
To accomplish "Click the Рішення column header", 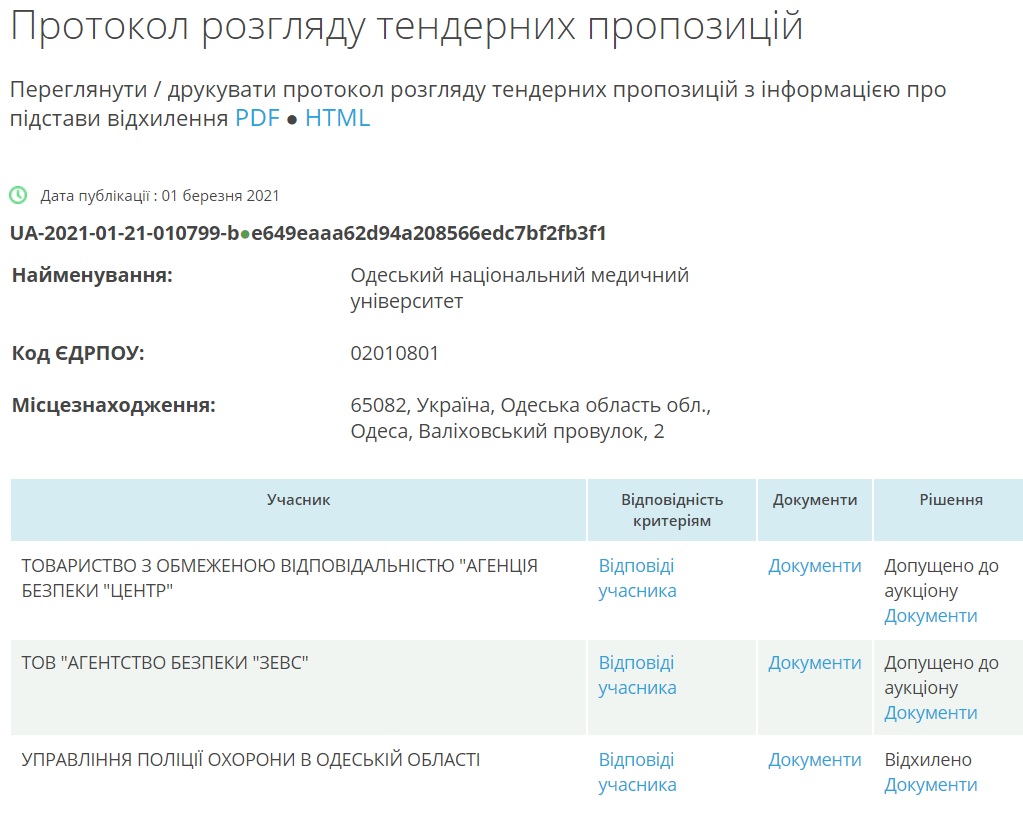I will point(950,500).
